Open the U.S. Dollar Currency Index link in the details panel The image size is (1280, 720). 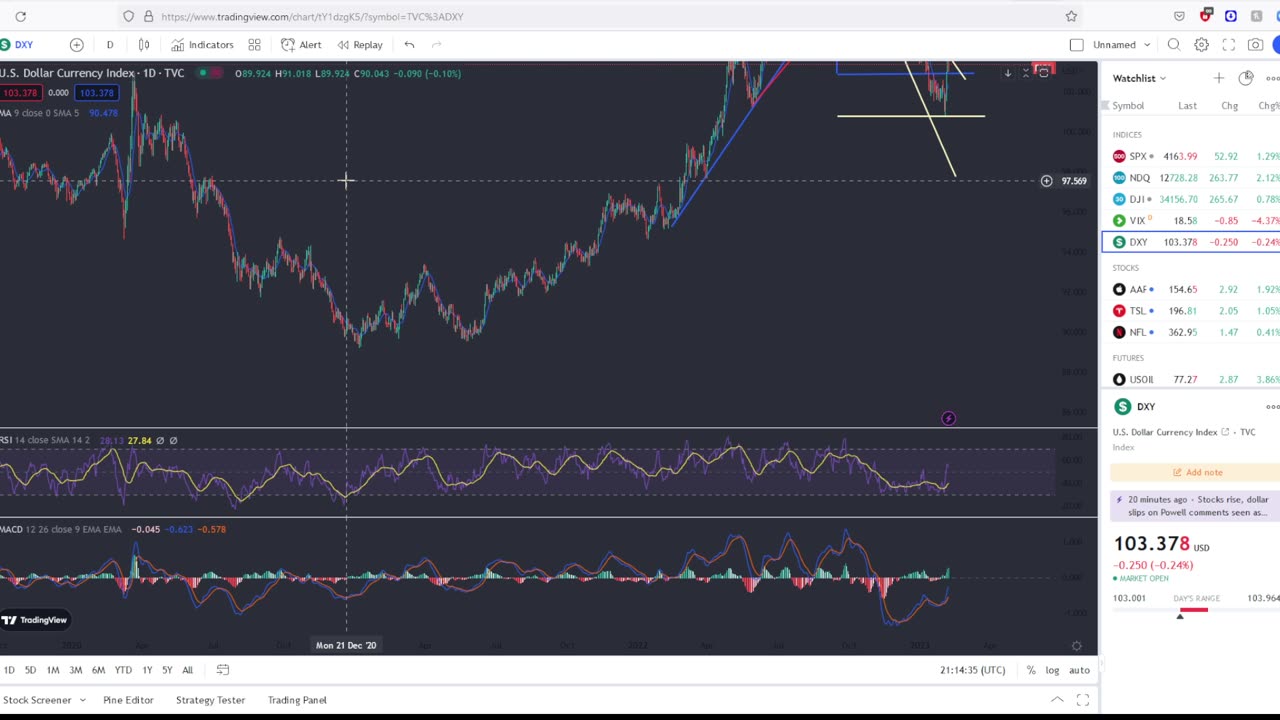[x=1171, y=432]
